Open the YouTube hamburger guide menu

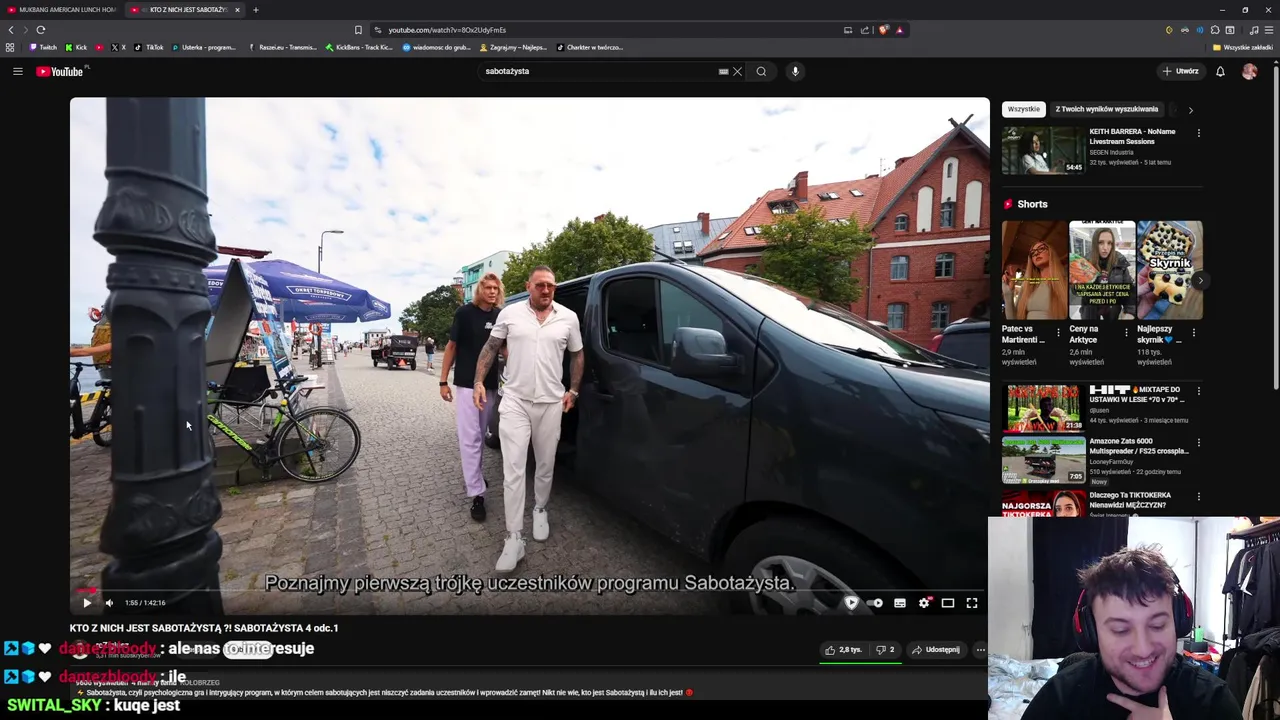17,71
